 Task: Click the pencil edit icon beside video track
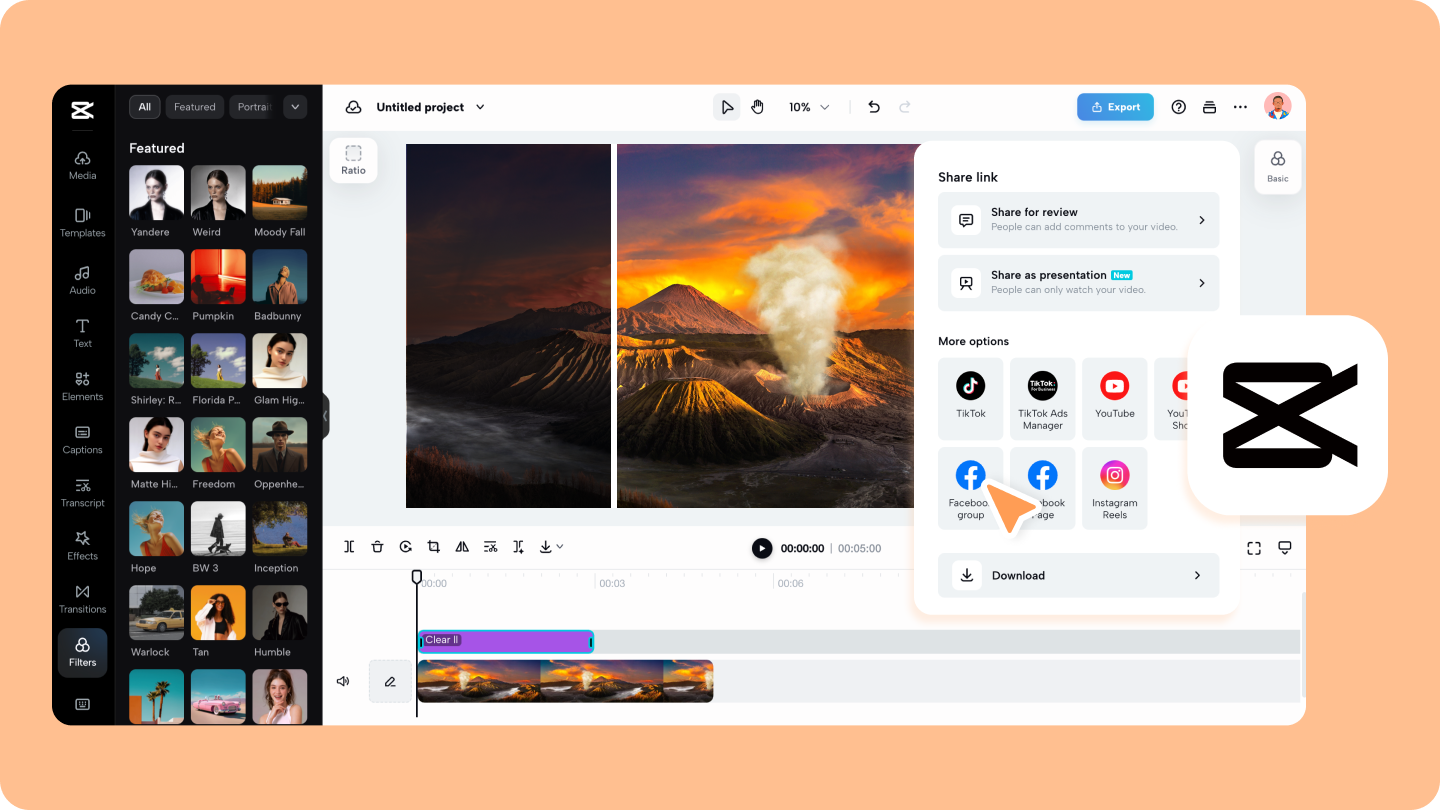390,681
